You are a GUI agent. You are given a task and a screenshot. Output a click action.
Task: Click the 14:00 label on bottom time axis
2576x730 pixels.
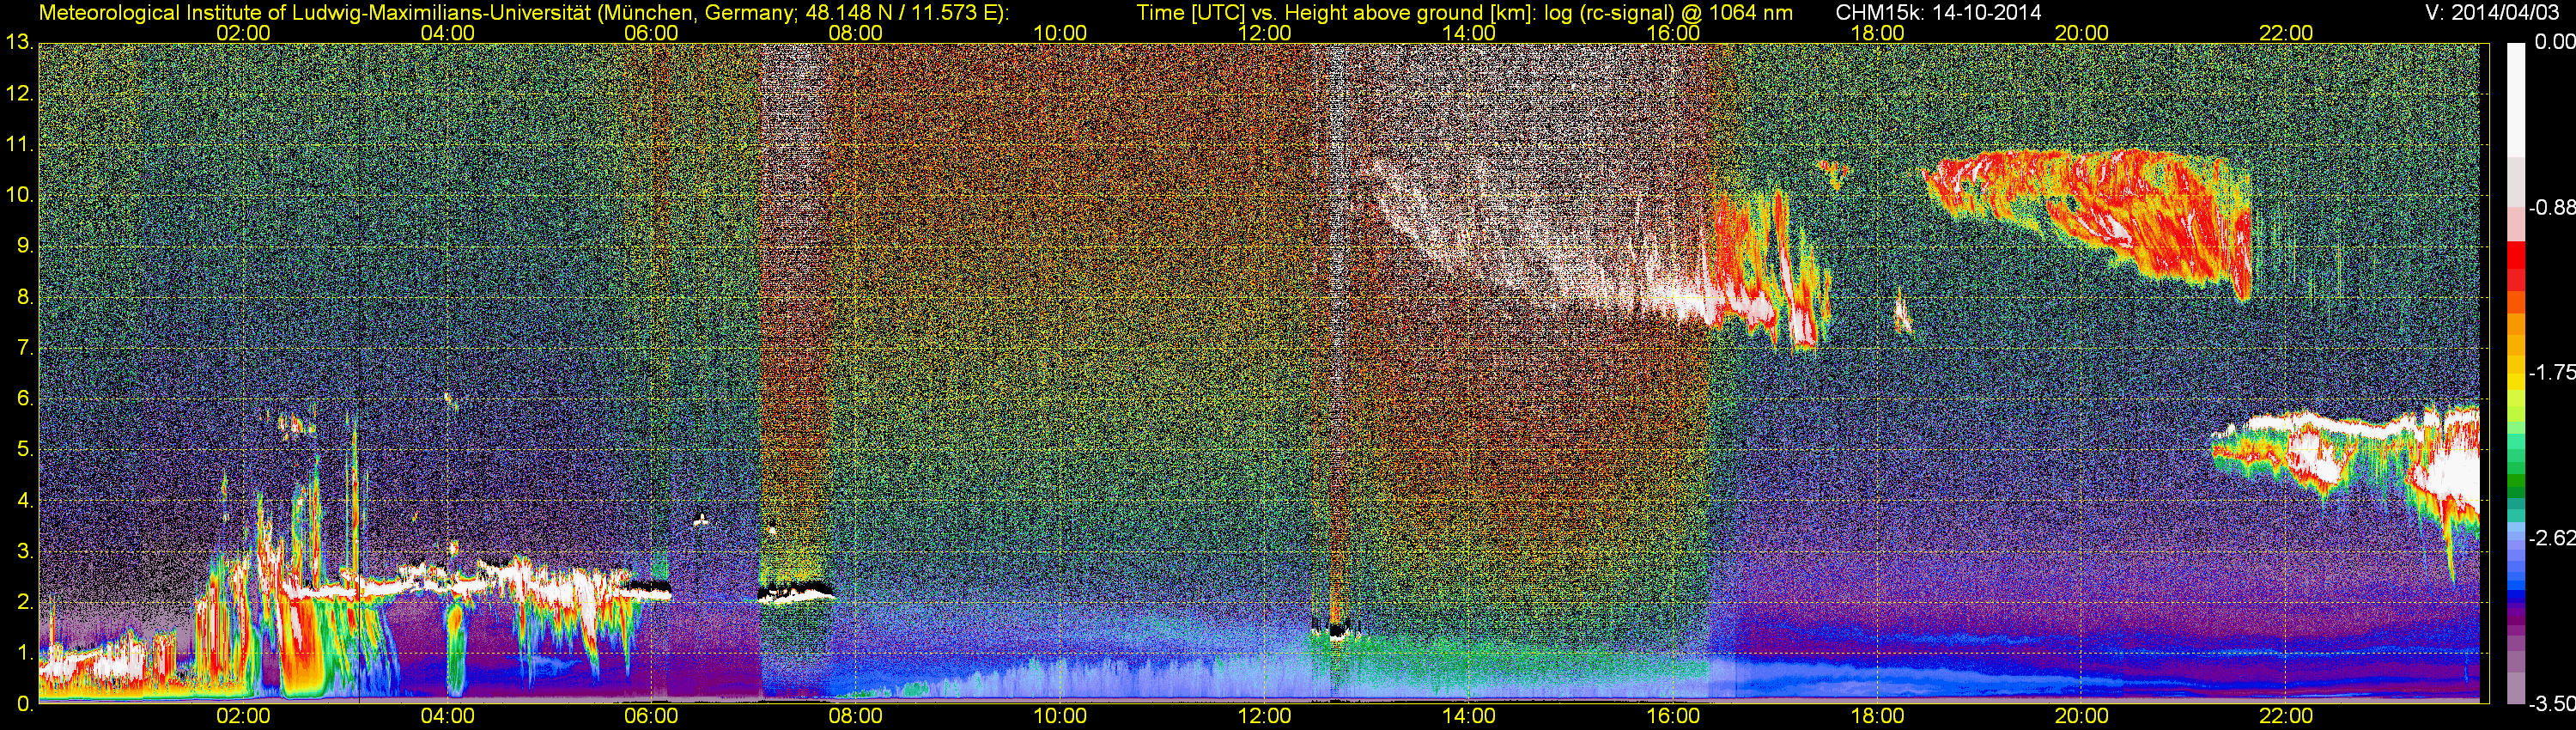click(1469, 716)
